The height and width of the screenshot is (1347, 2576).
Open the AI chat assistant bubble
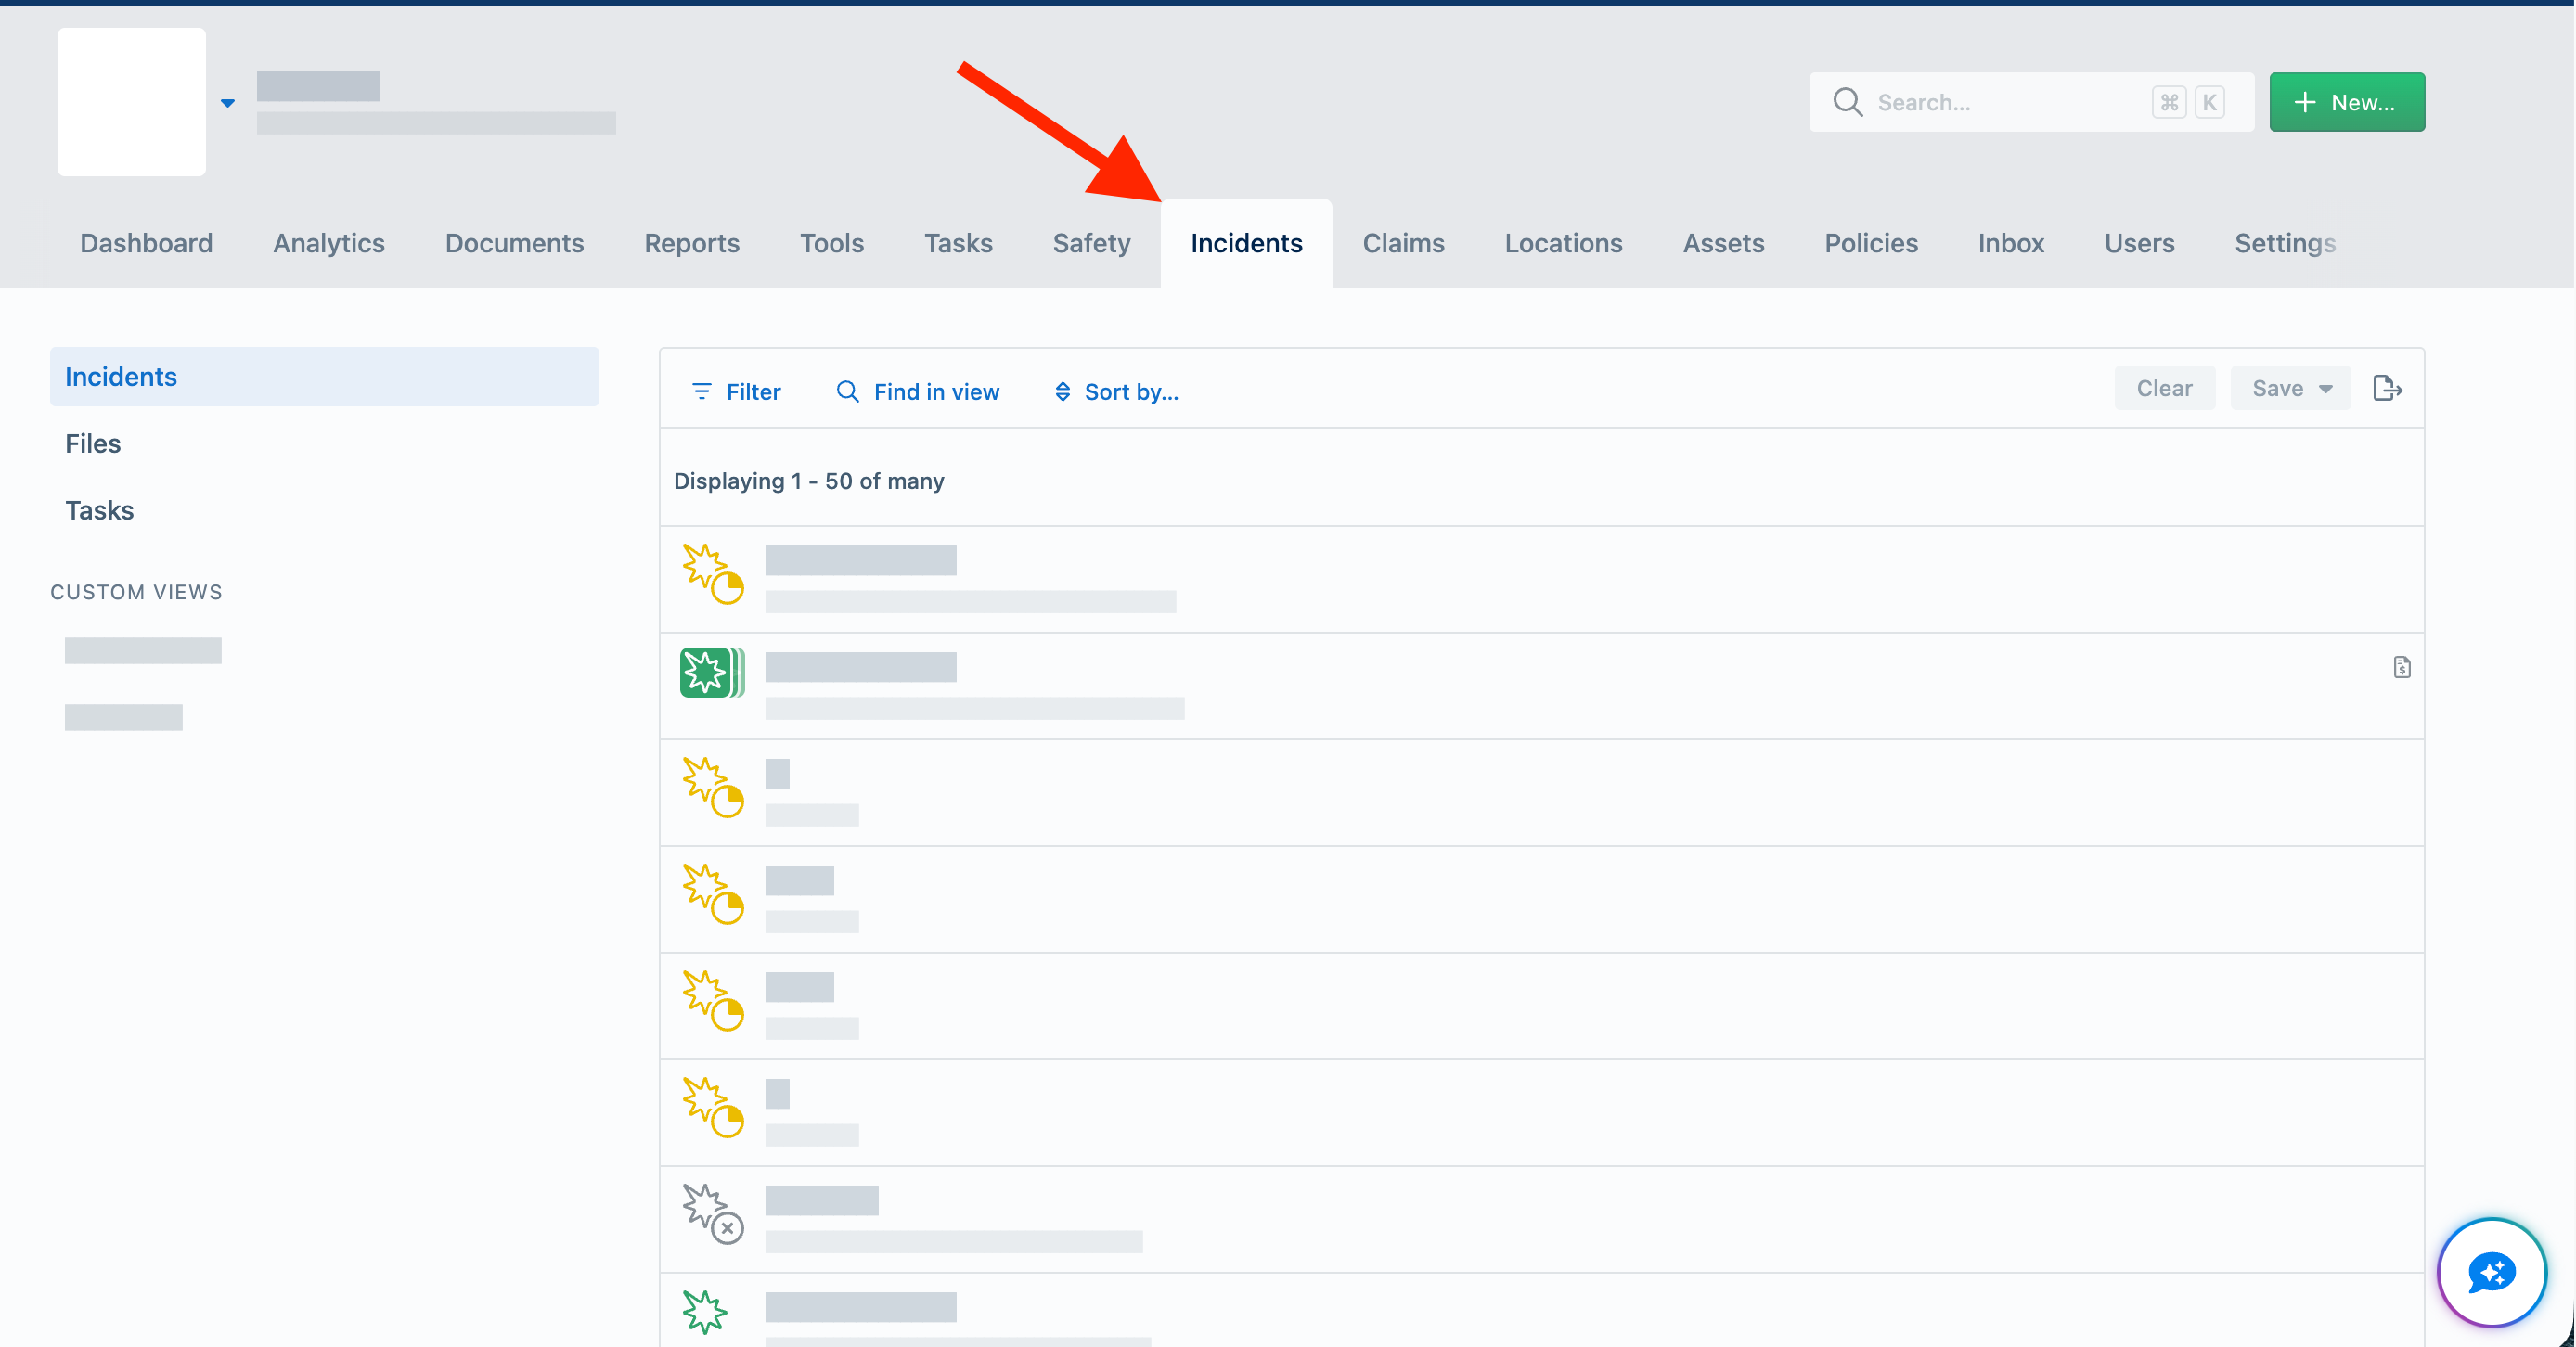(2491, 1272)
